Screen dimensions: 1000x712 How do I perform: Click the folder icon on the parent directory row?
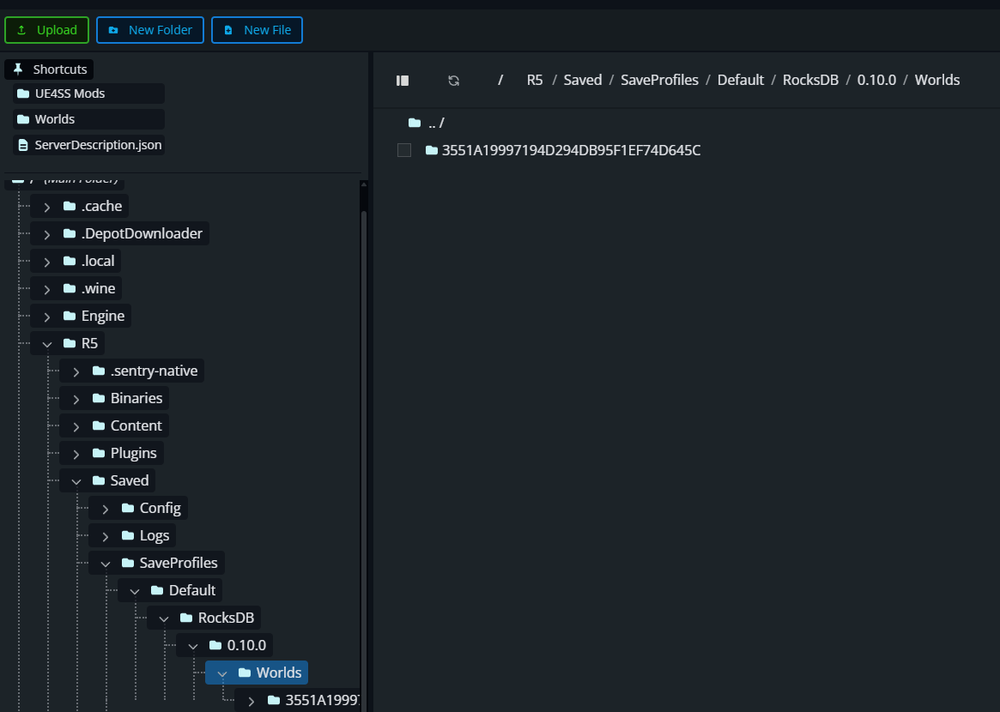pos(416,122)
